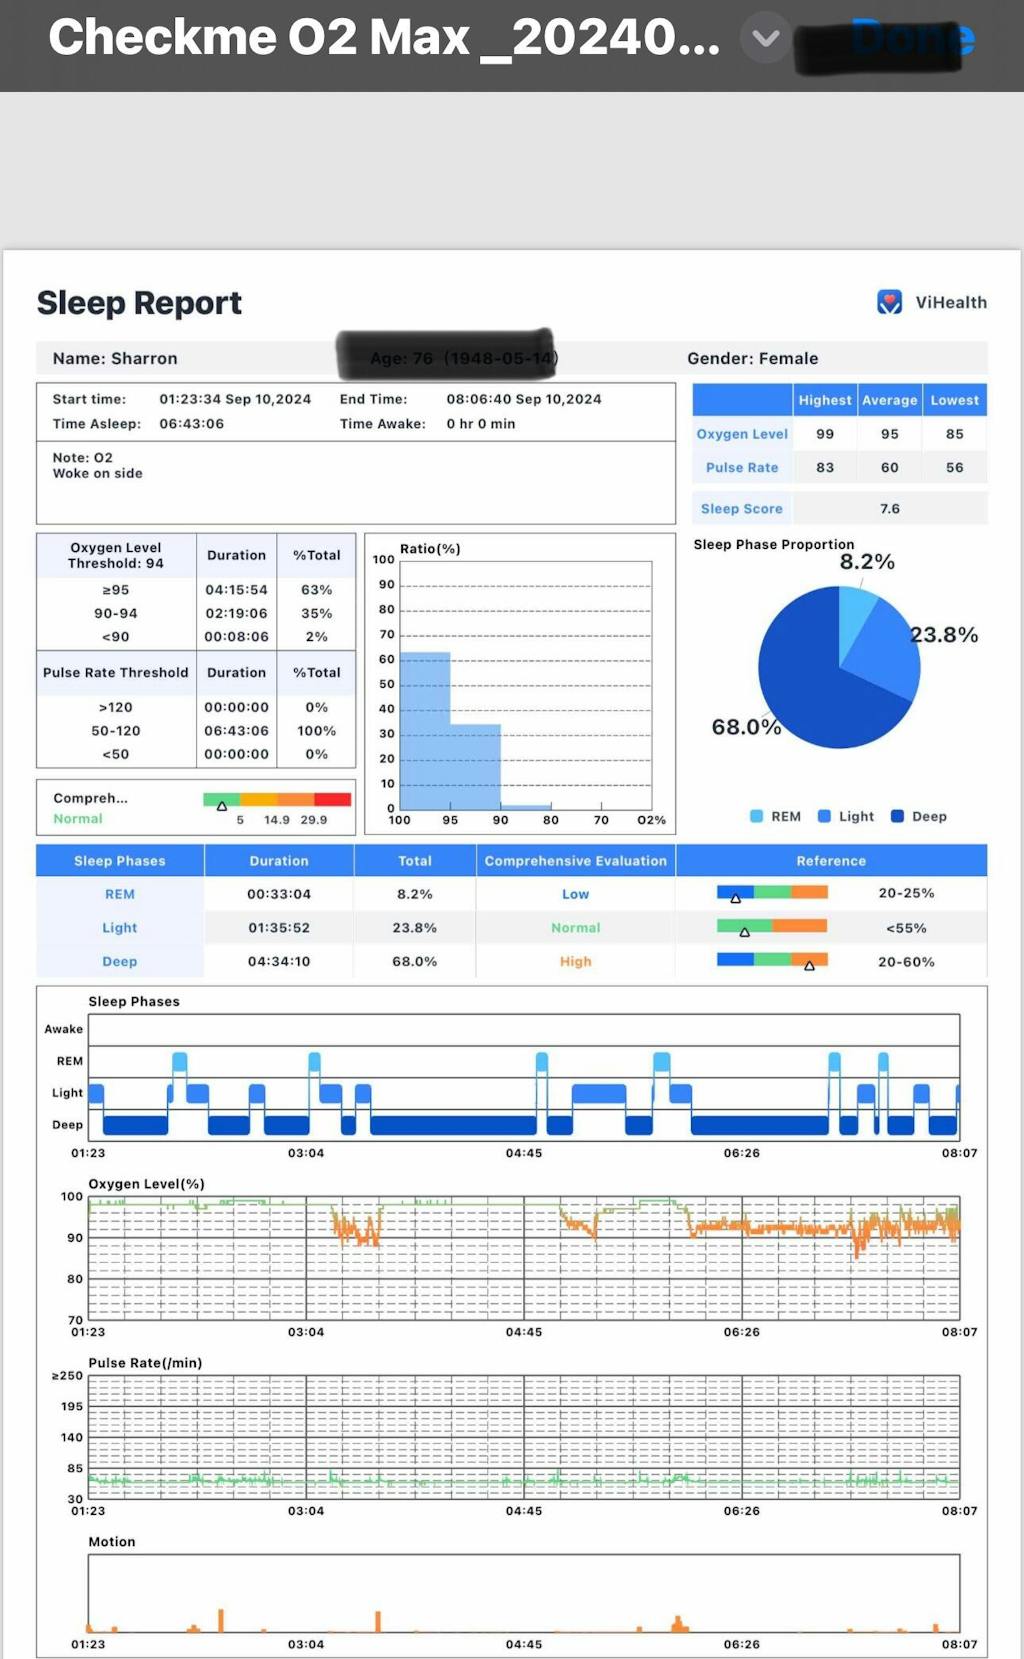1024x1659 pixels.
Task: Click the Comprehensive Evaluation column header
Action: tap(575, 861)
